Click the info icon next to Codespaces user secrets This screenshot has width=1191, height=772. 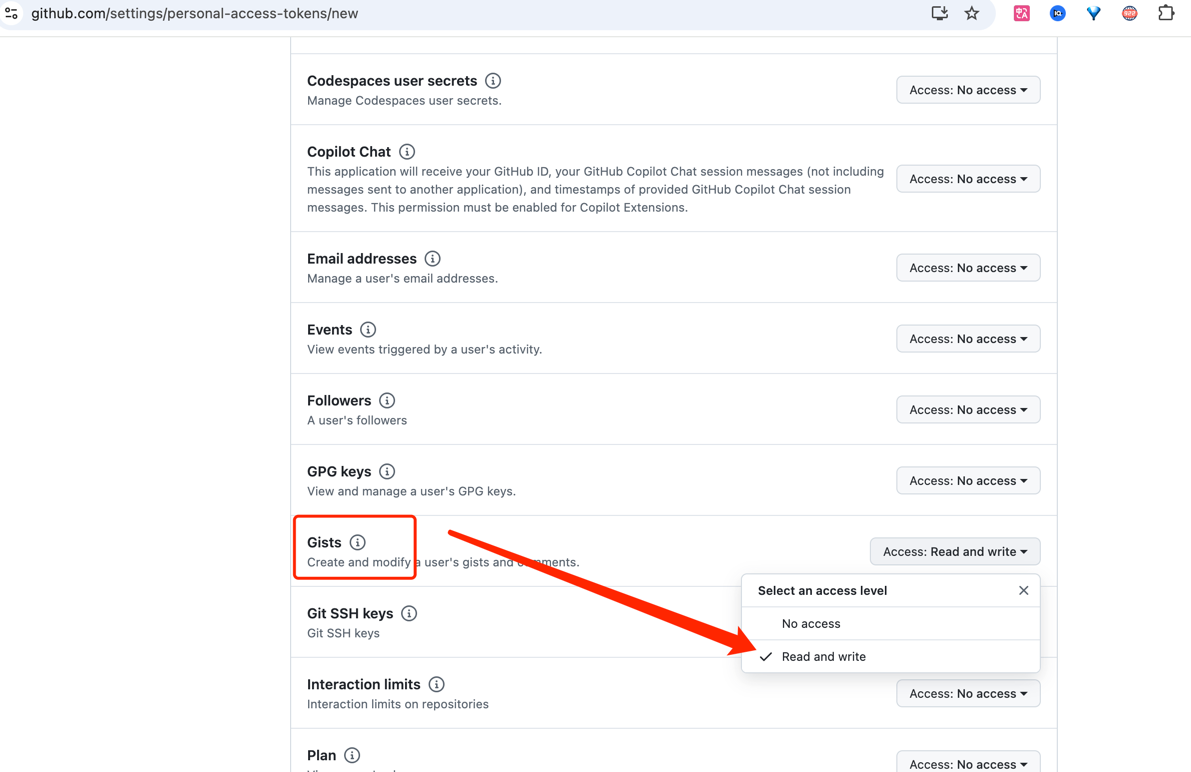coord(493,81)
